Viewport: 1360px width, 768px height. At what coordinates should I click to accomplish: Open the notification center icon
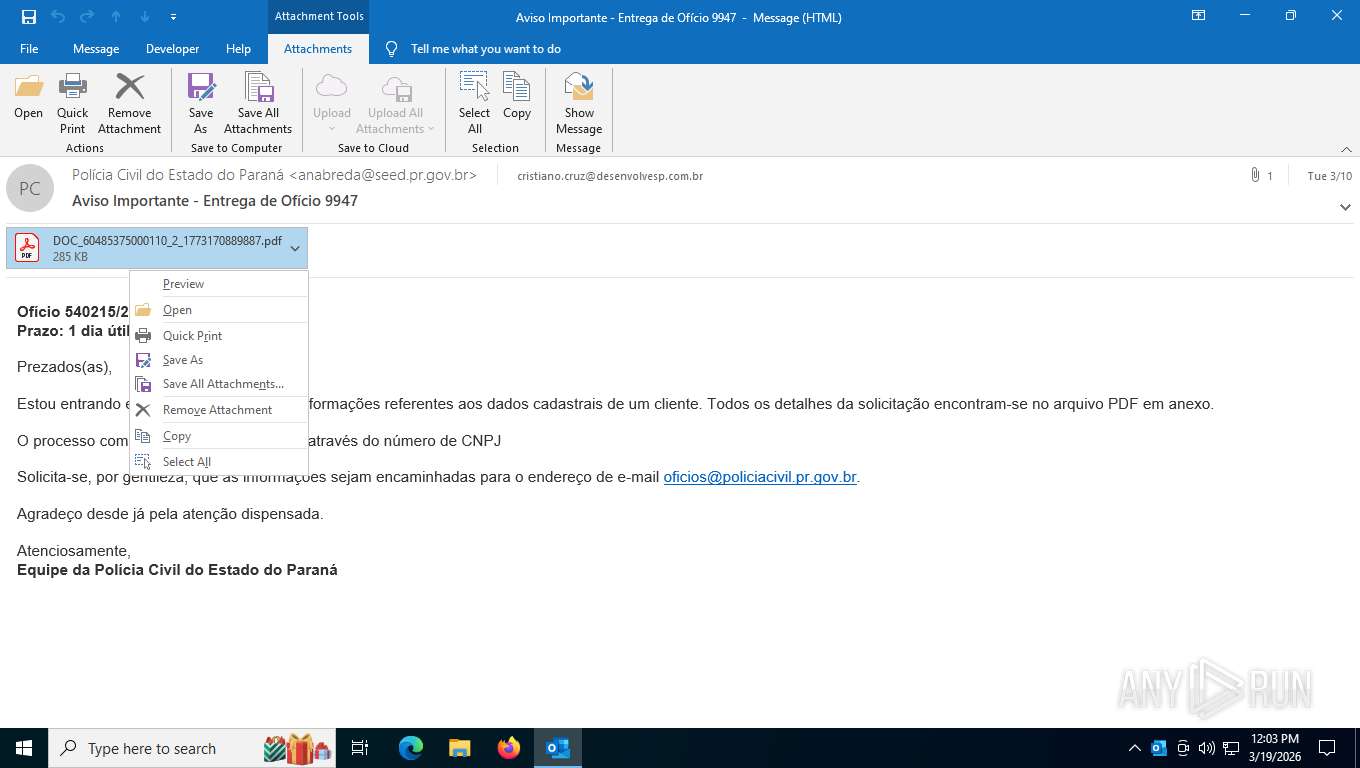(1327, 748)
